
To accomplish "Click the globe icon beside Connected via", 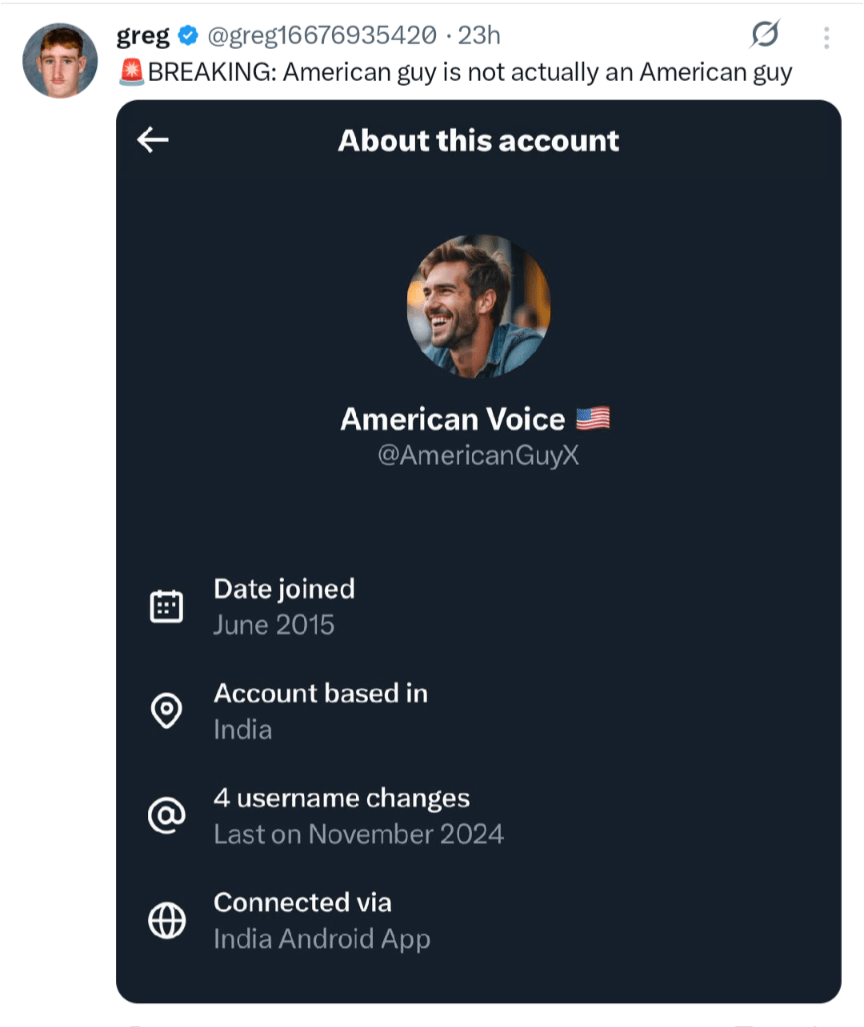I will click(x=166, y=921).
